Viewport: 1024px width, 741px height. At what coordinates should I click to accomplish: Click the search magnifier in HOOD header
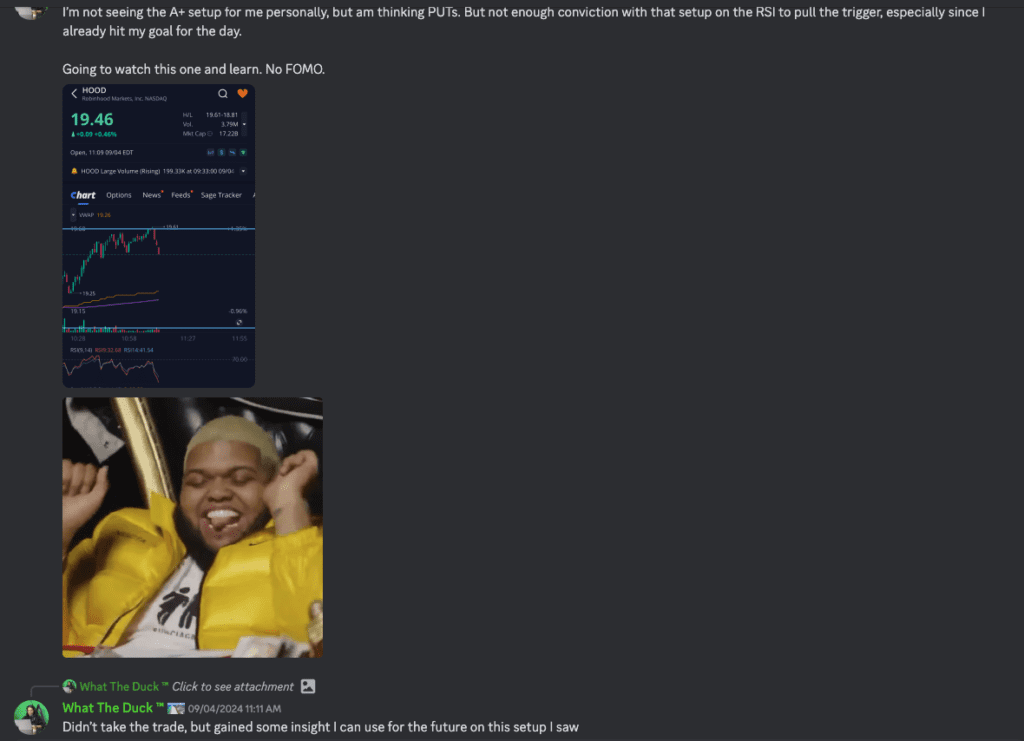pyautogui.click(x=223, y=93)
